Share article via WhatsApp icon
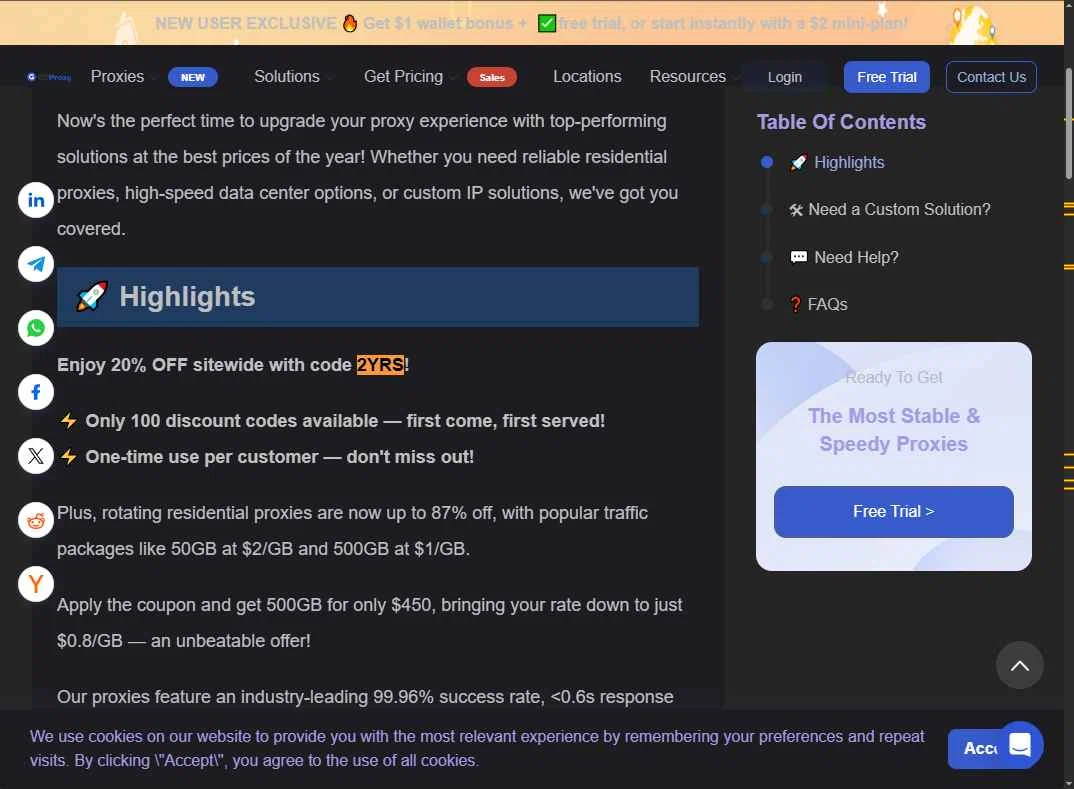 click(36, 328)
